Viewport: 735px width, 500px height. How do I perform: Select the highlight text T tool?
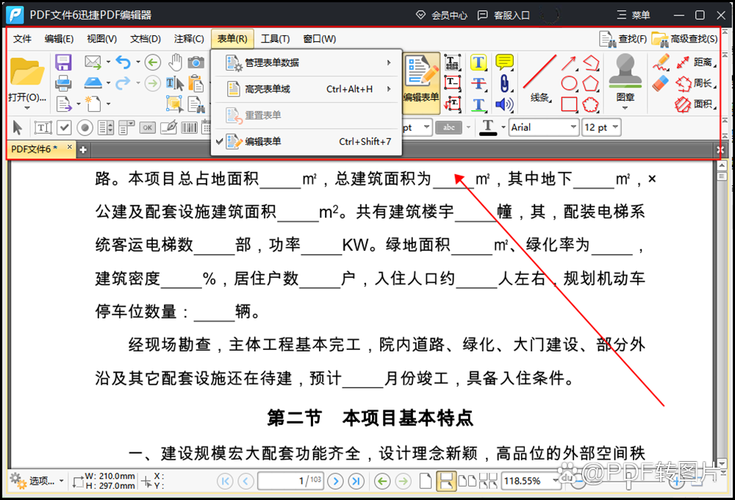pyautogui.click(x=478, y=62)
